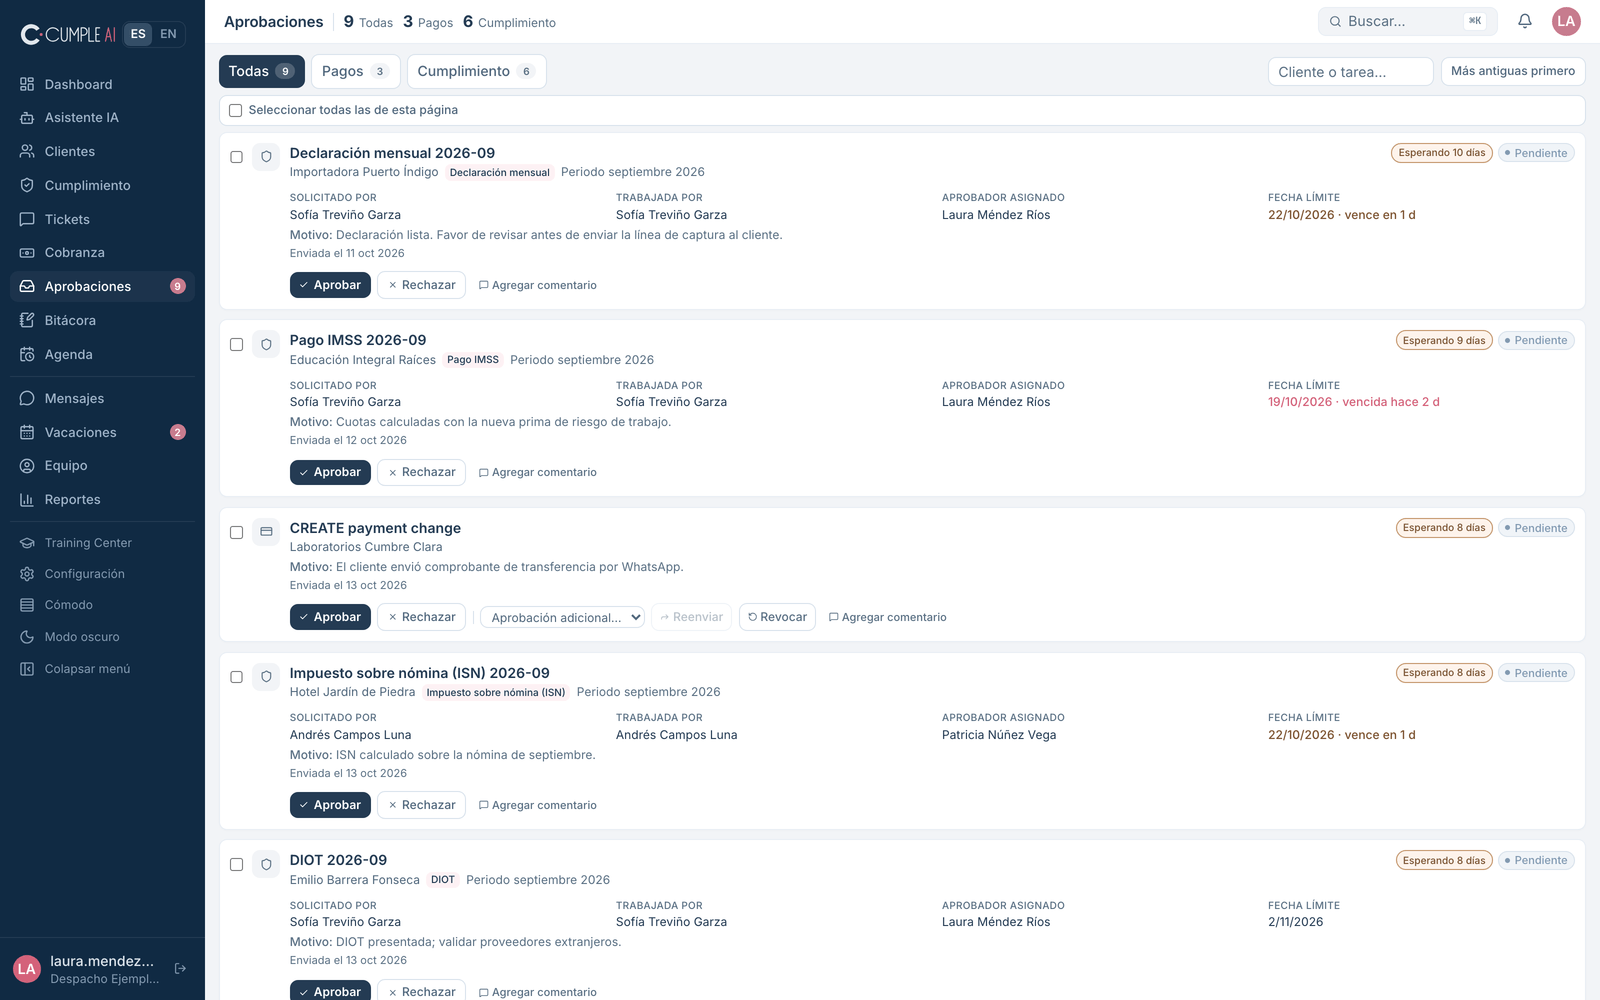This screenshot has height=1000, width=1600.
Task: Click the Buscar search field
Action: tap(1408, 21)
